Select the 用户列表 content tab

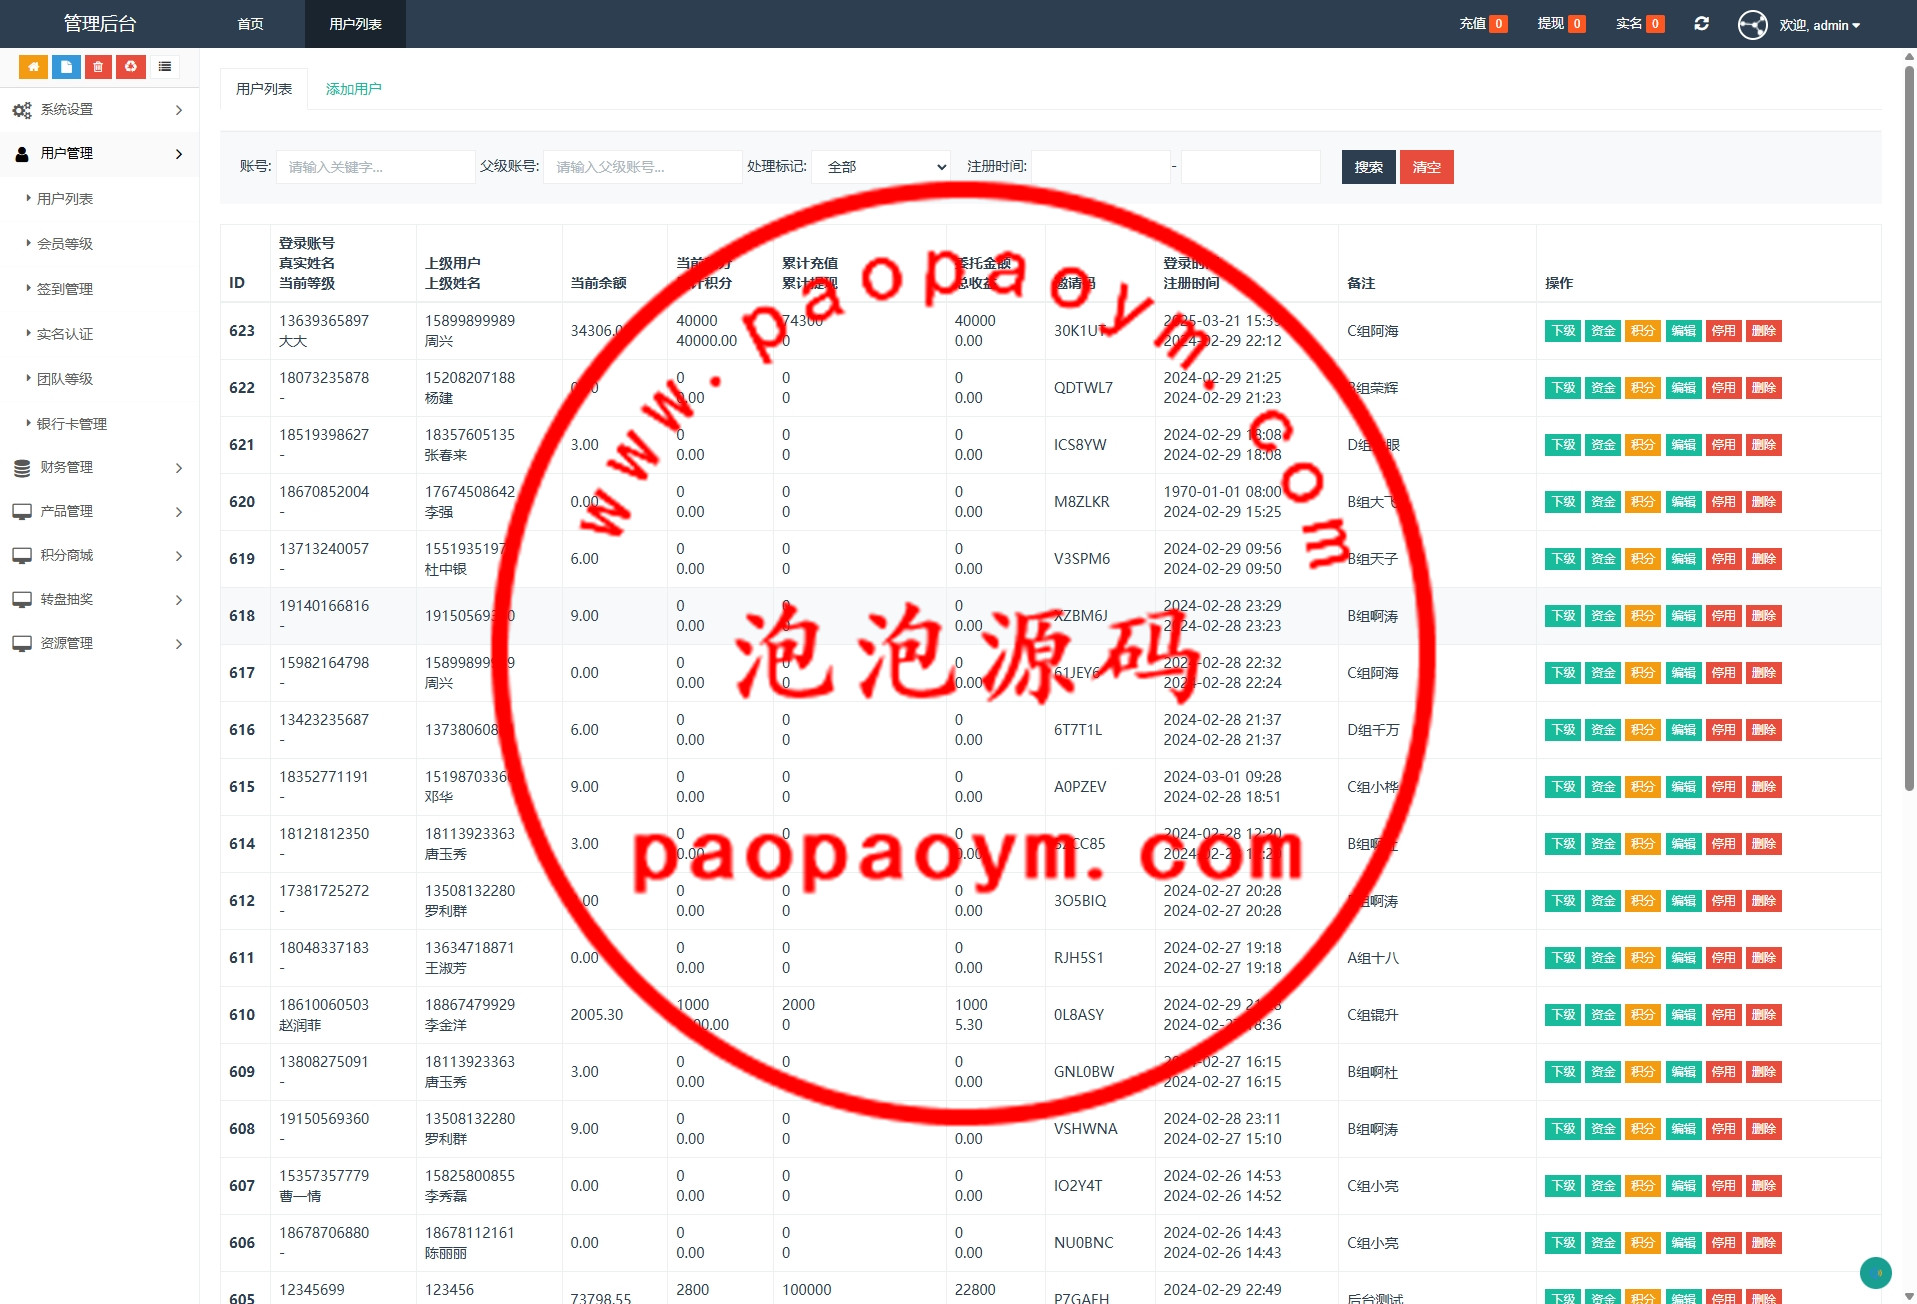264,89
